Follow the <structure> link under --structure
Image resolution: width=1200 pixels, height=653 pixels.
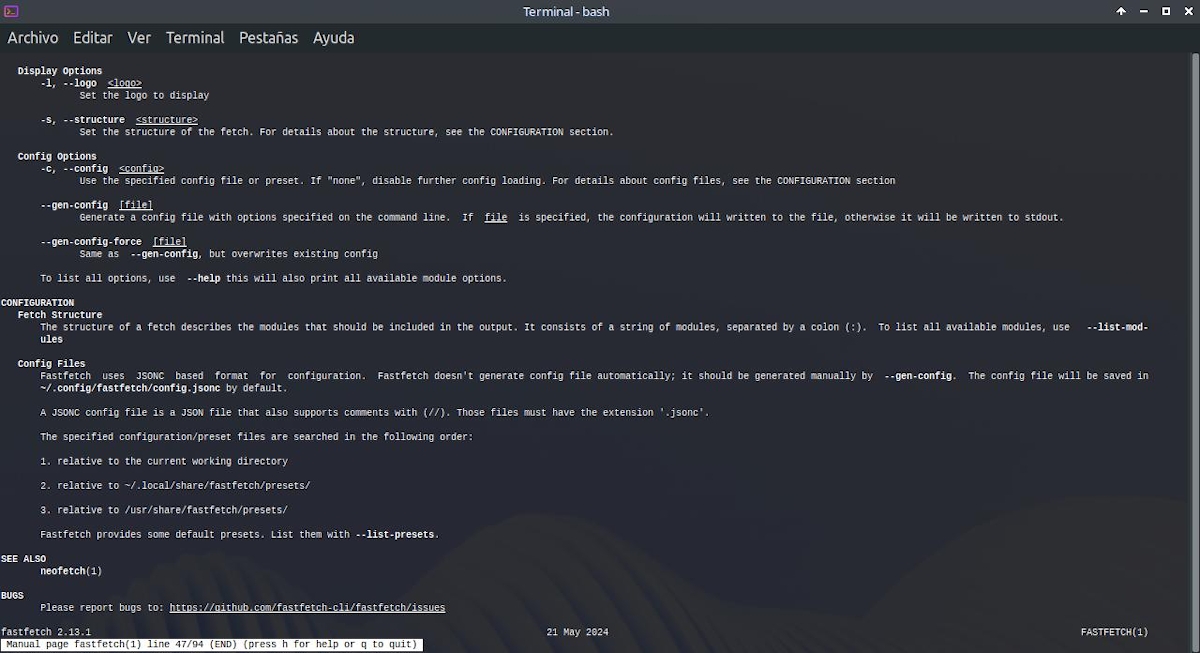[166, 119]
